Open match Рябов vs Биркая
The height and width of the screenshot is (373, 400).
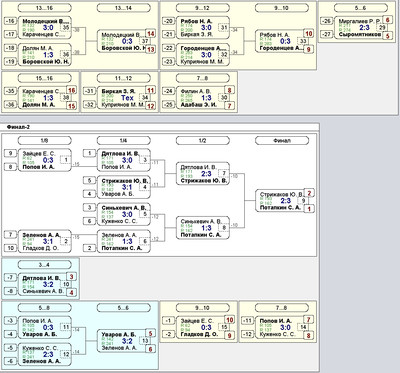(x=203, y=28)
